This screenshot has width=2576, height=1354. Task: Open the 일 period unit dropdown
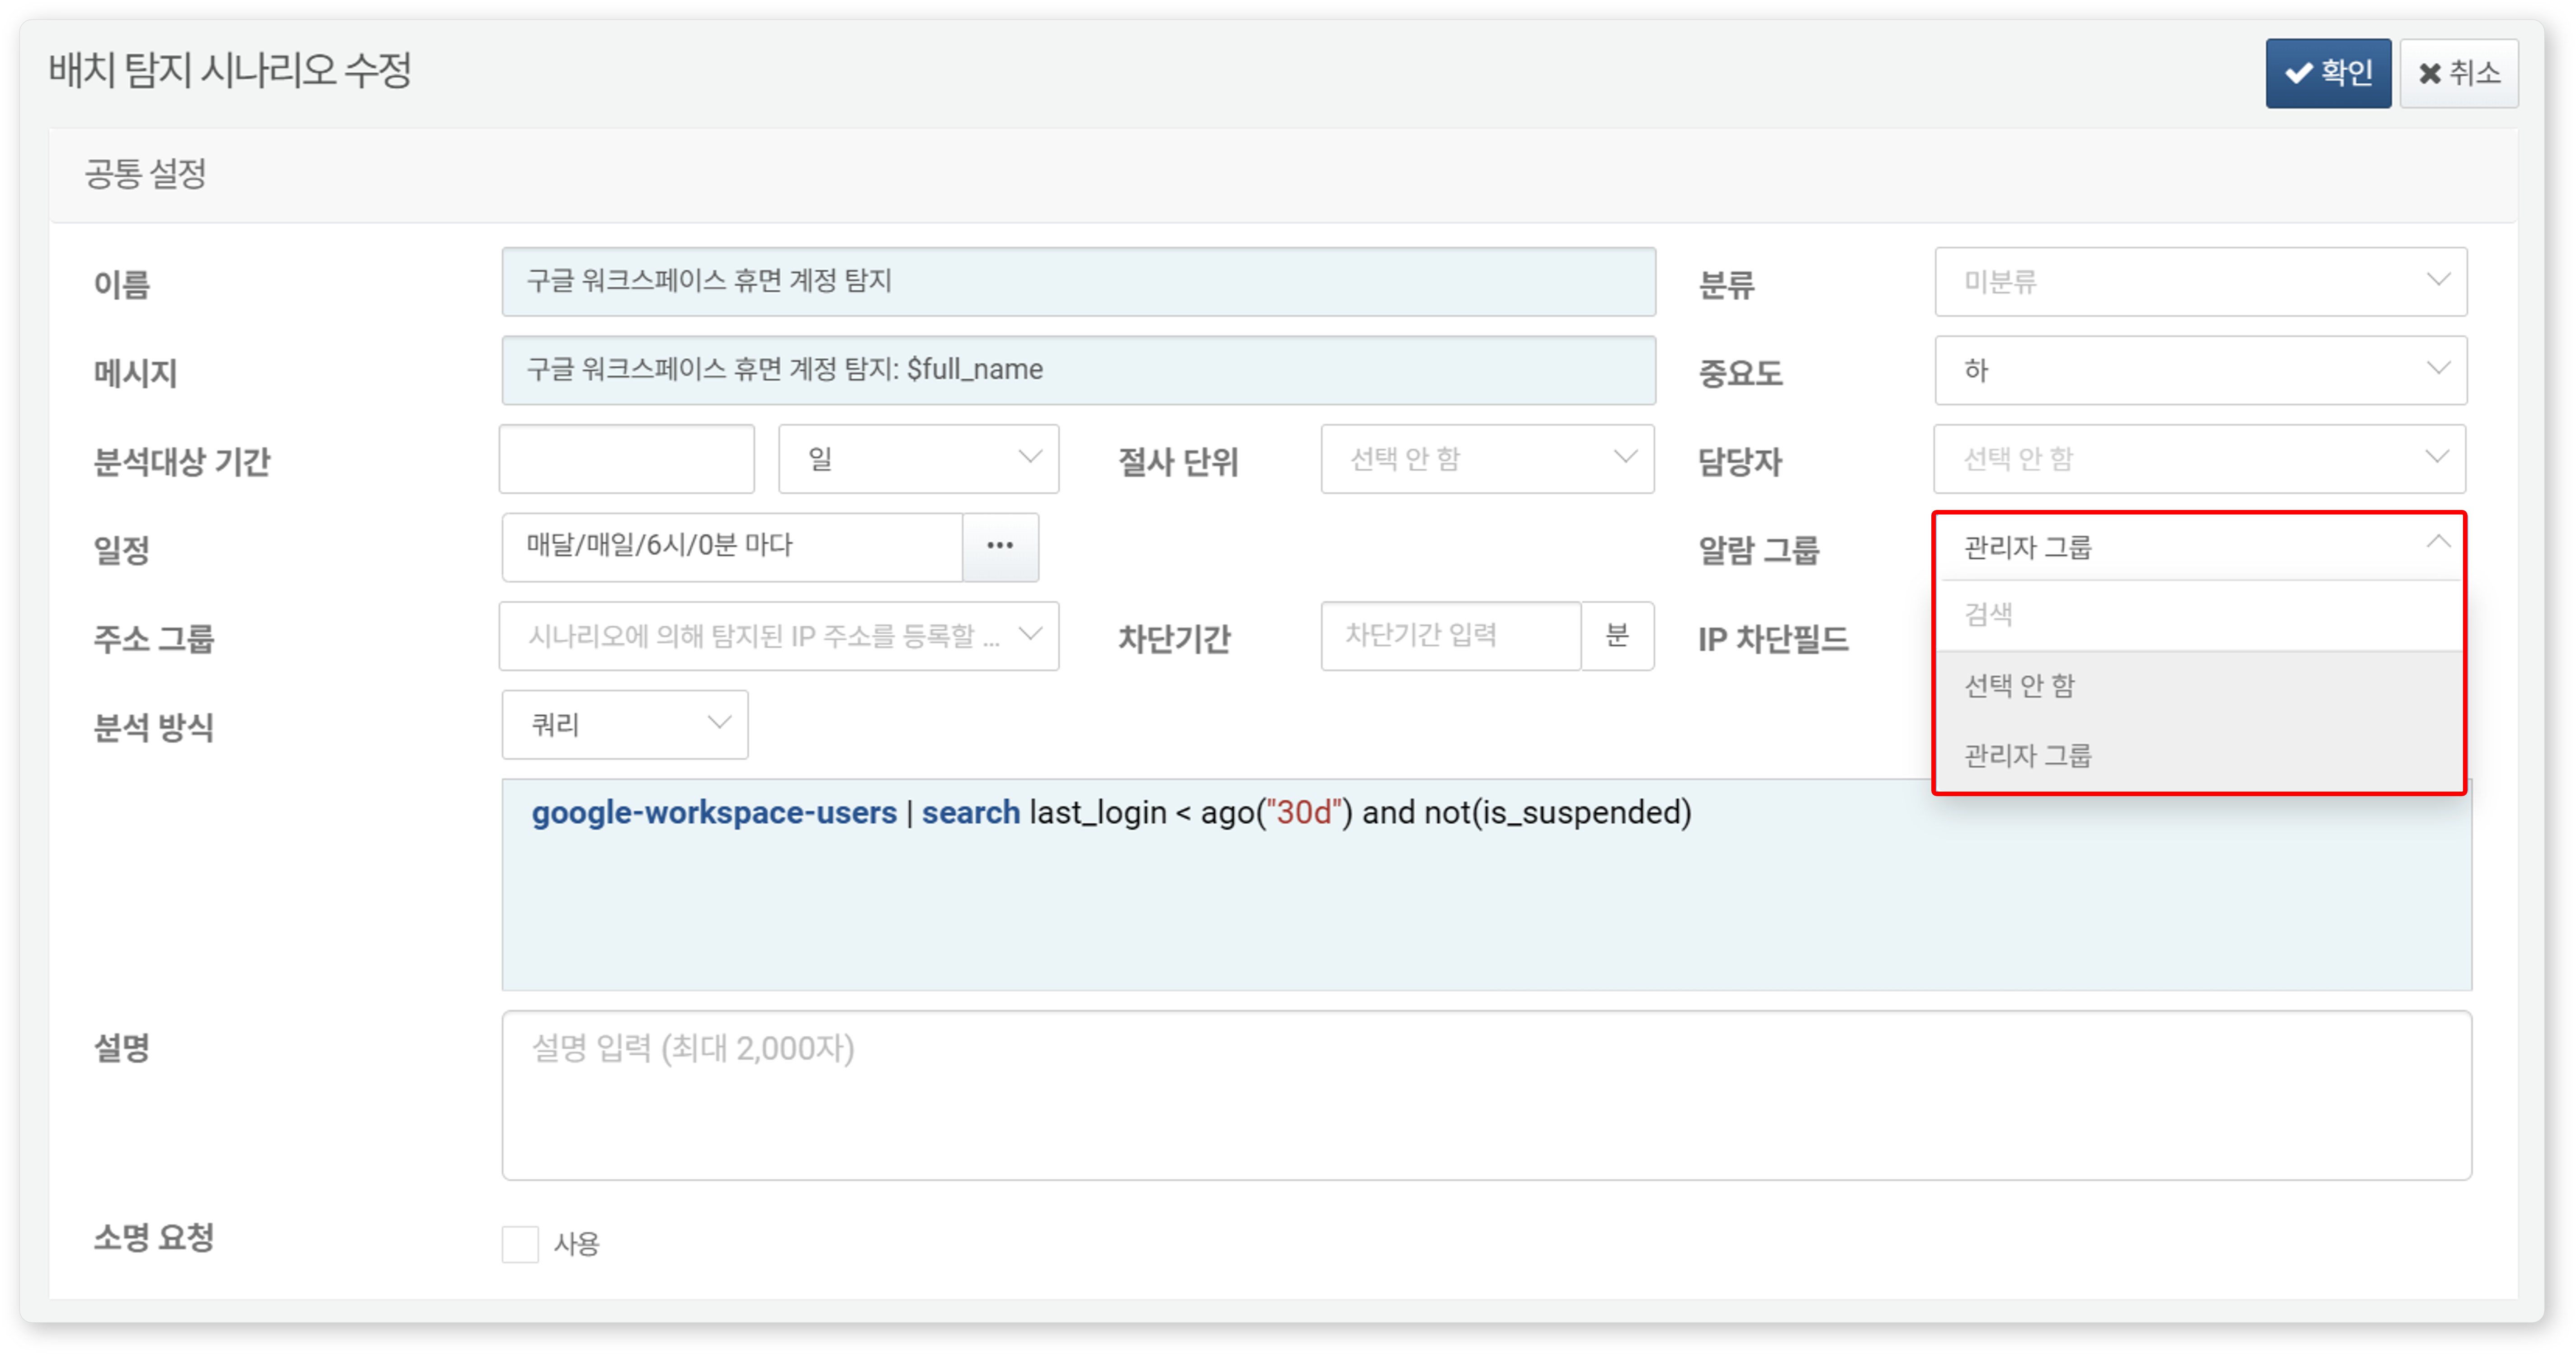[918, 459]
